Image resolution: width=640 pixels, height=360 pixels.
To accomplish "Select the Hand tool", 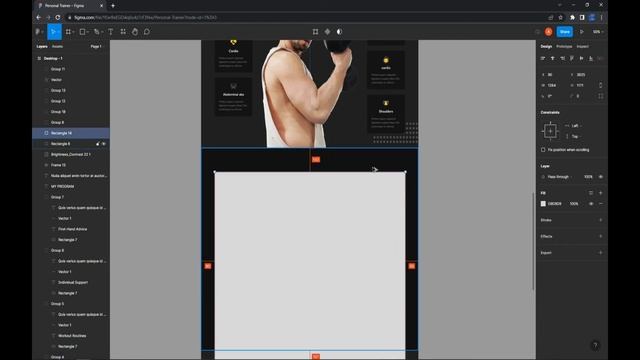I will 135,31.
